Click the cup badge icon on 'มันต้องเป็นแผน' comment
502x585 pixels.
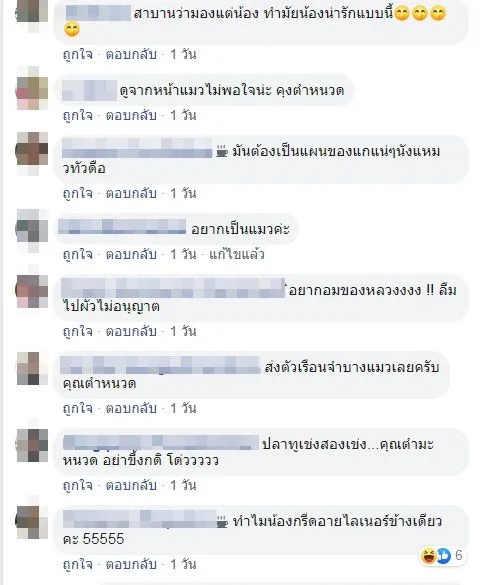pyautogui.click(x=222, y=152)
